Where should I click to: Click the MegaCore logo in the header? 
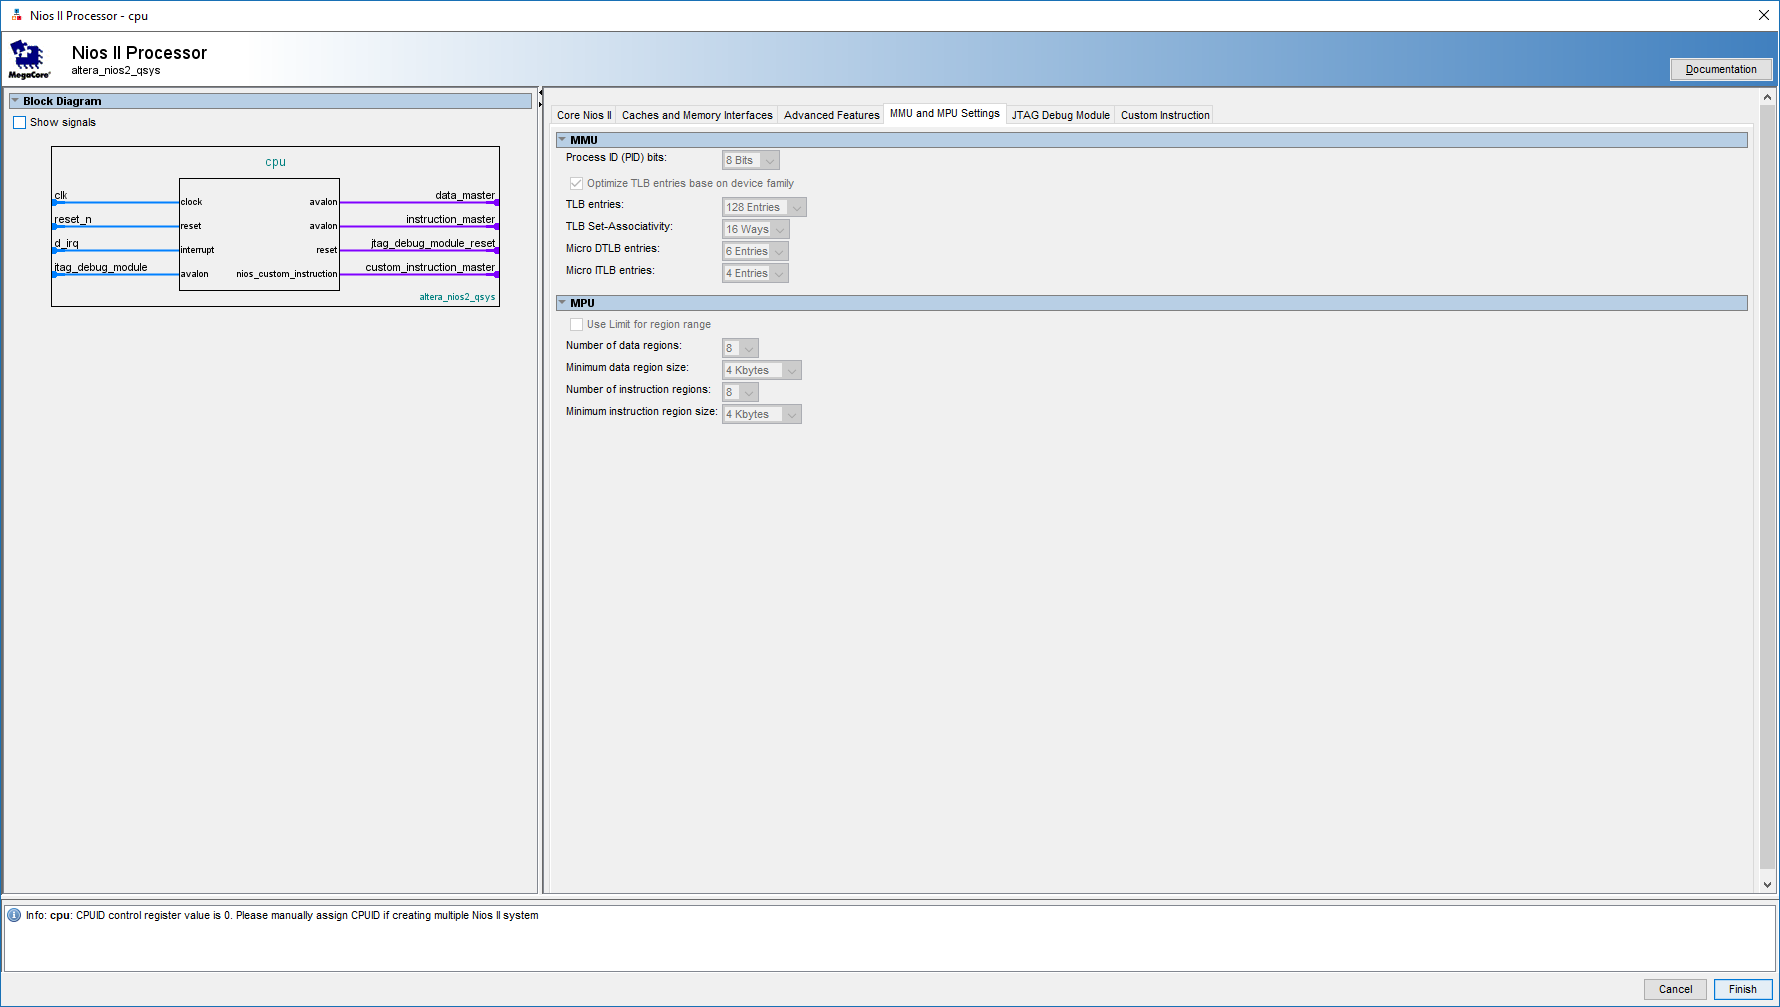click(x=27, y=57)
